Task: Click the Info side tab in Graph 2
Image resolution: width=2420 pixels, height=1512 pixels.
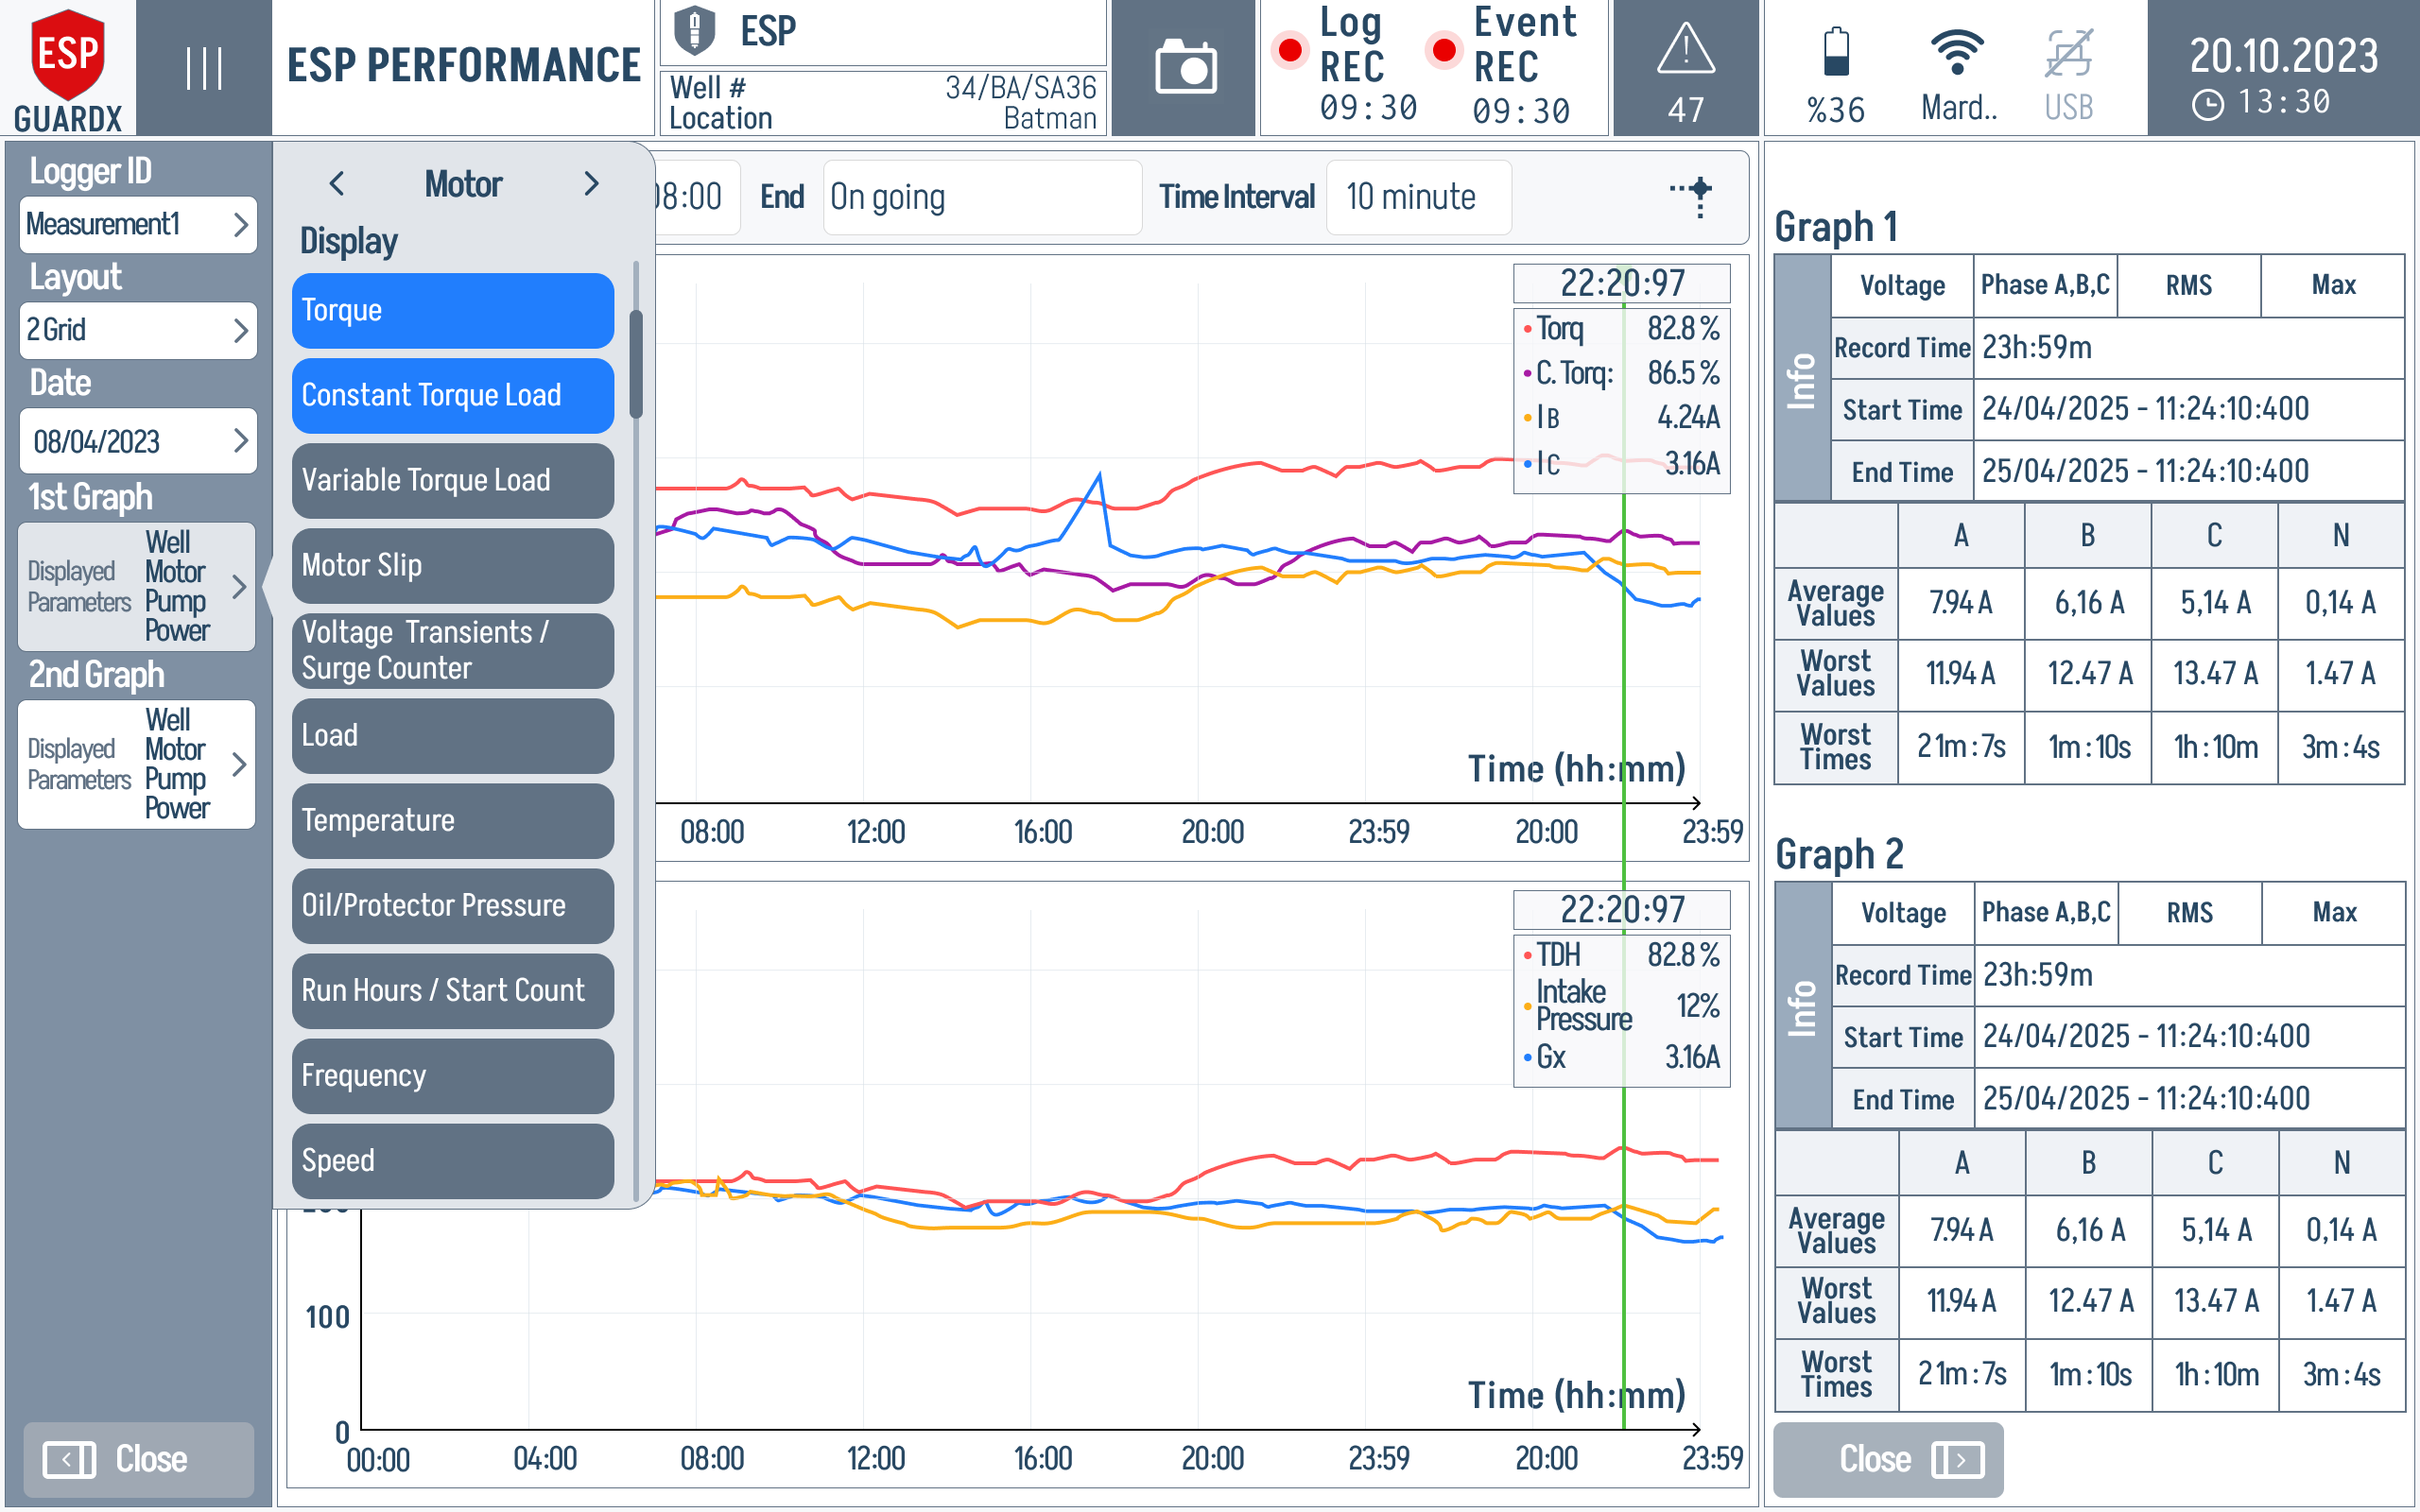Action: point(1803,1005)
